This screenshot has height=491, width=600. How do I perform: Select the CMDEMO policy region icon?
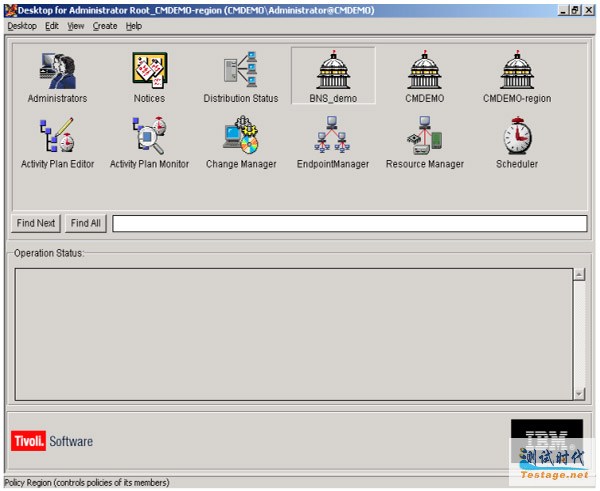[x=424, y=72]
